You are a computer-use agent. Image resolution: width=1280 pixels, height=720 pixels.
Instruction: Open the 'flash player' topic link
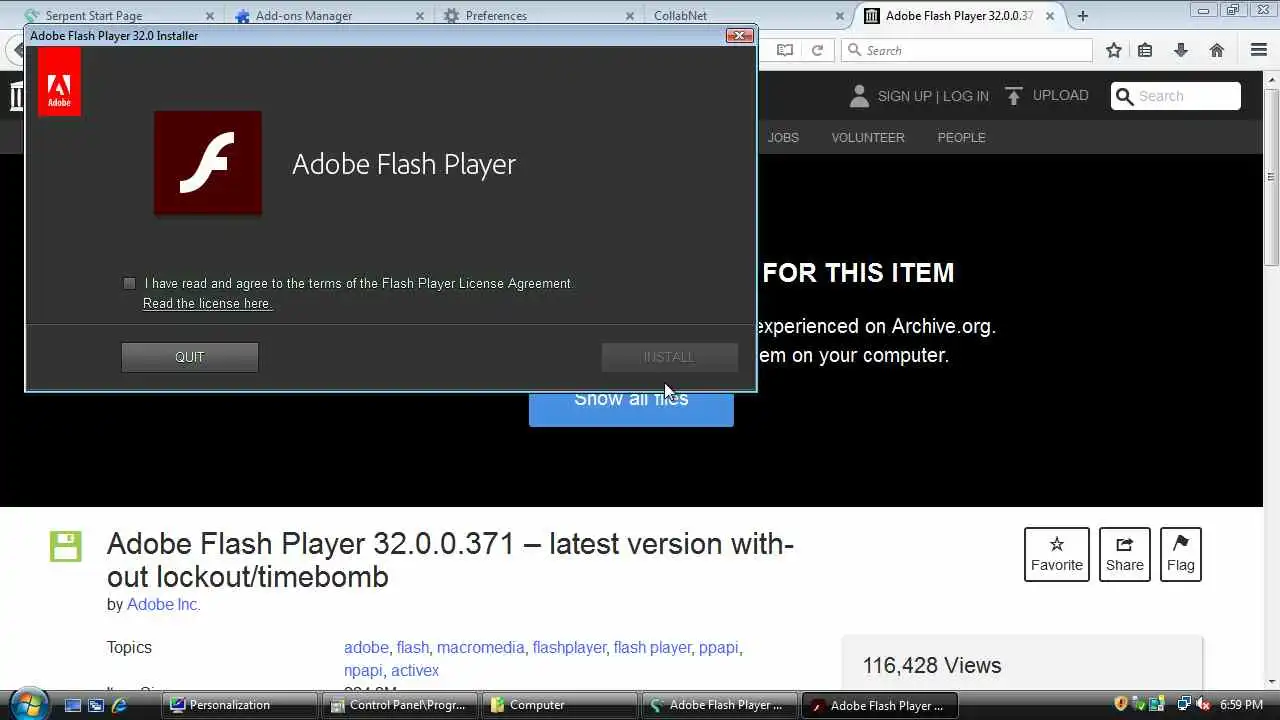(652, 648)
